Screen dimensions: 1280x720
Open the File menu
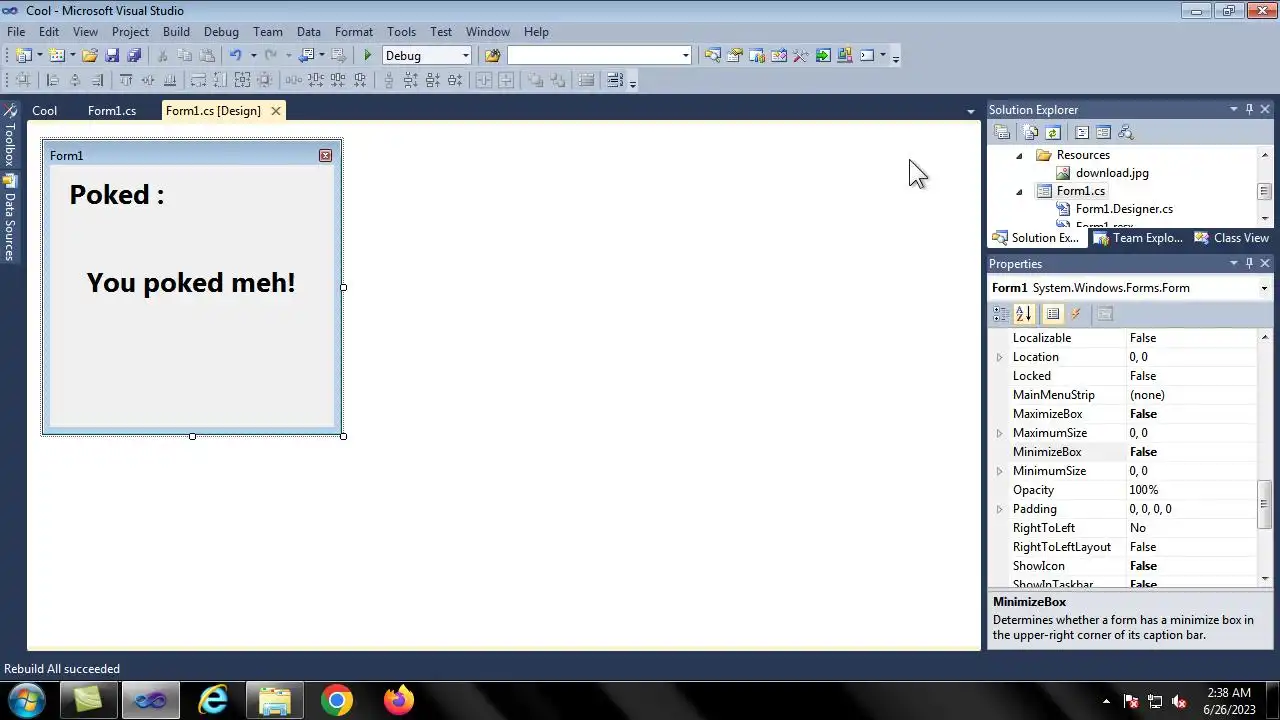16,32
